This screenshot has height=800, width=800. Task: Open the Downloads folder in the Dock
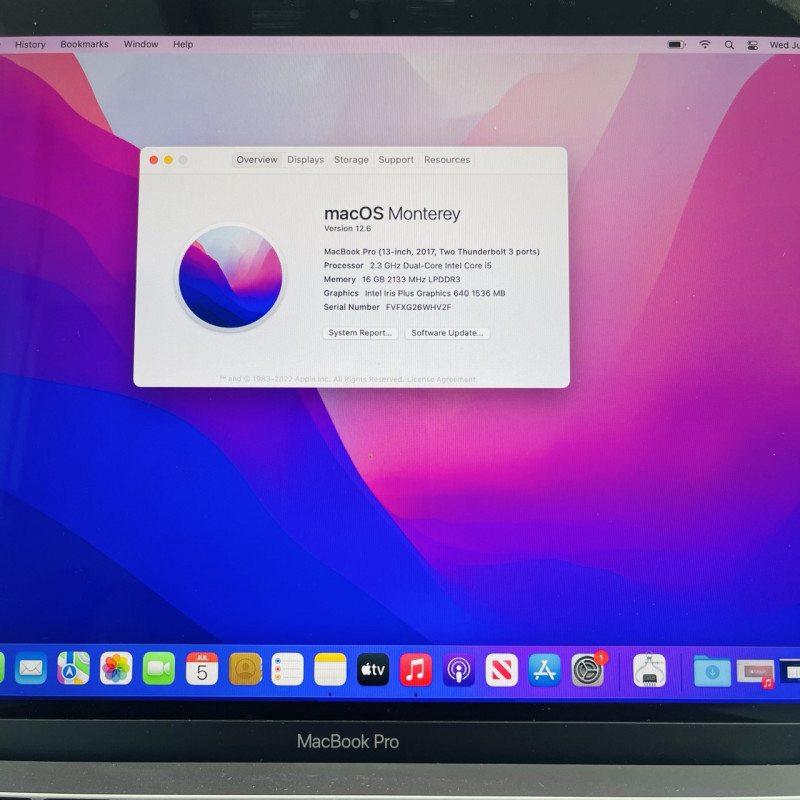(712, 671)
